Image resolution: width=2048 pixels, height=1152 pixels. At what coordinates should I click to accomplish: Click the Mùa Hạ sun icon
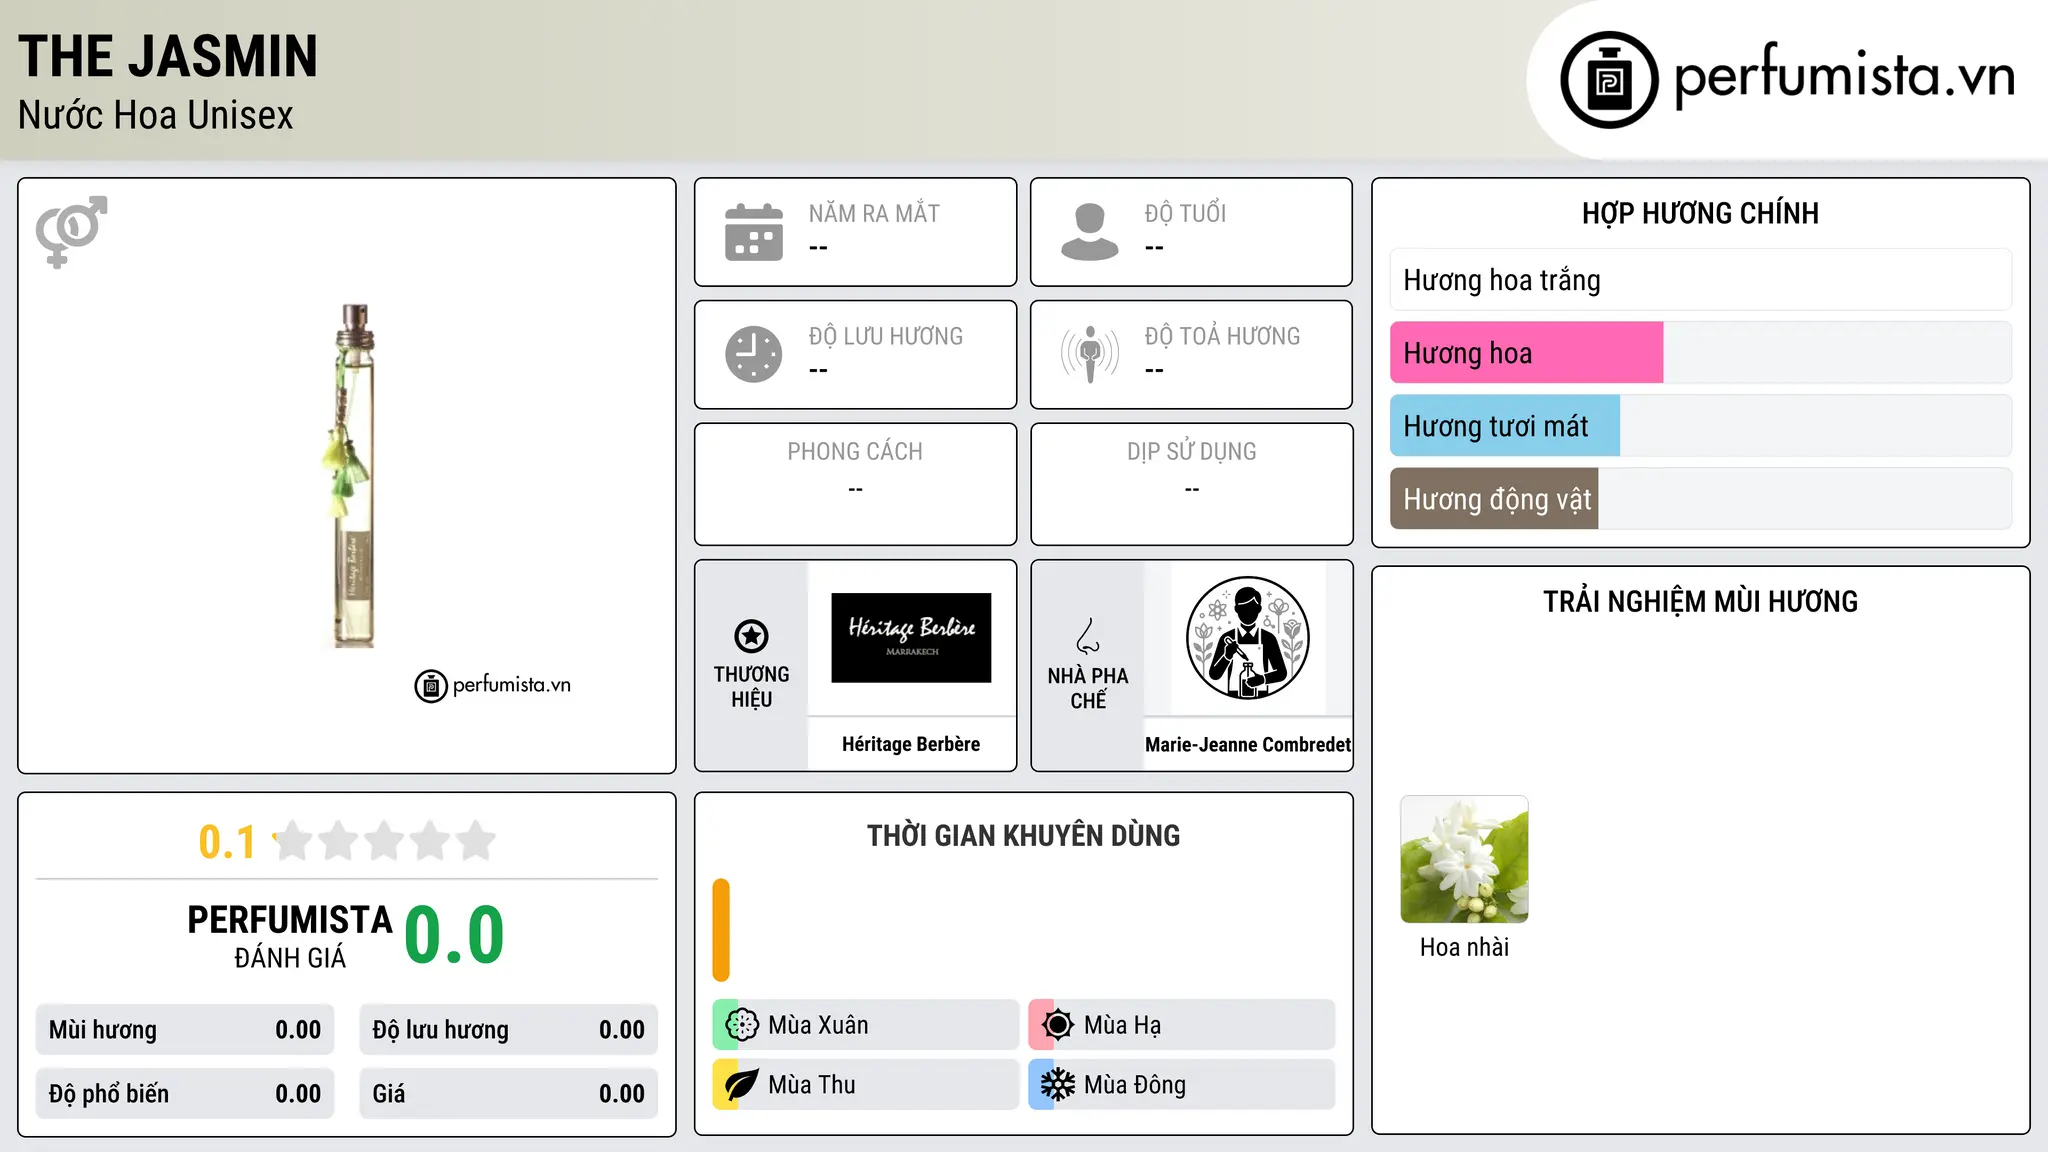coord(1058,1025)
